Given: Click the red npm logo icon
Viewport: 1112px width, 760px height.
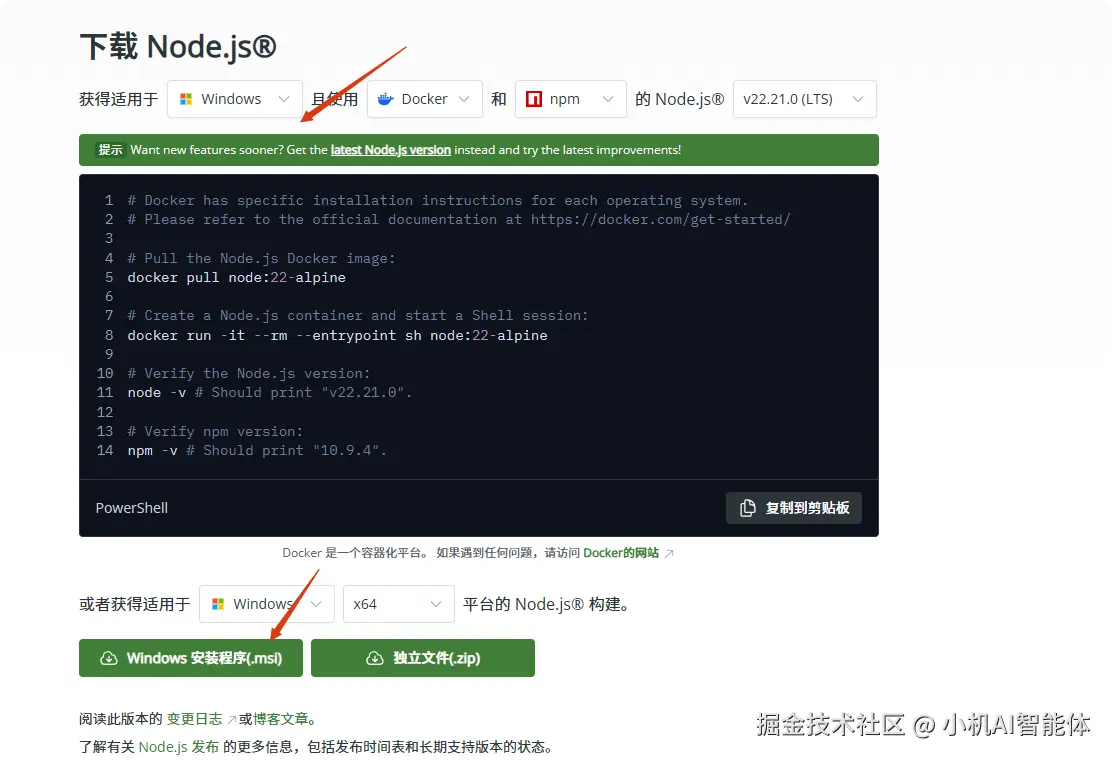Looking at the screenshot, I should 533,99.
